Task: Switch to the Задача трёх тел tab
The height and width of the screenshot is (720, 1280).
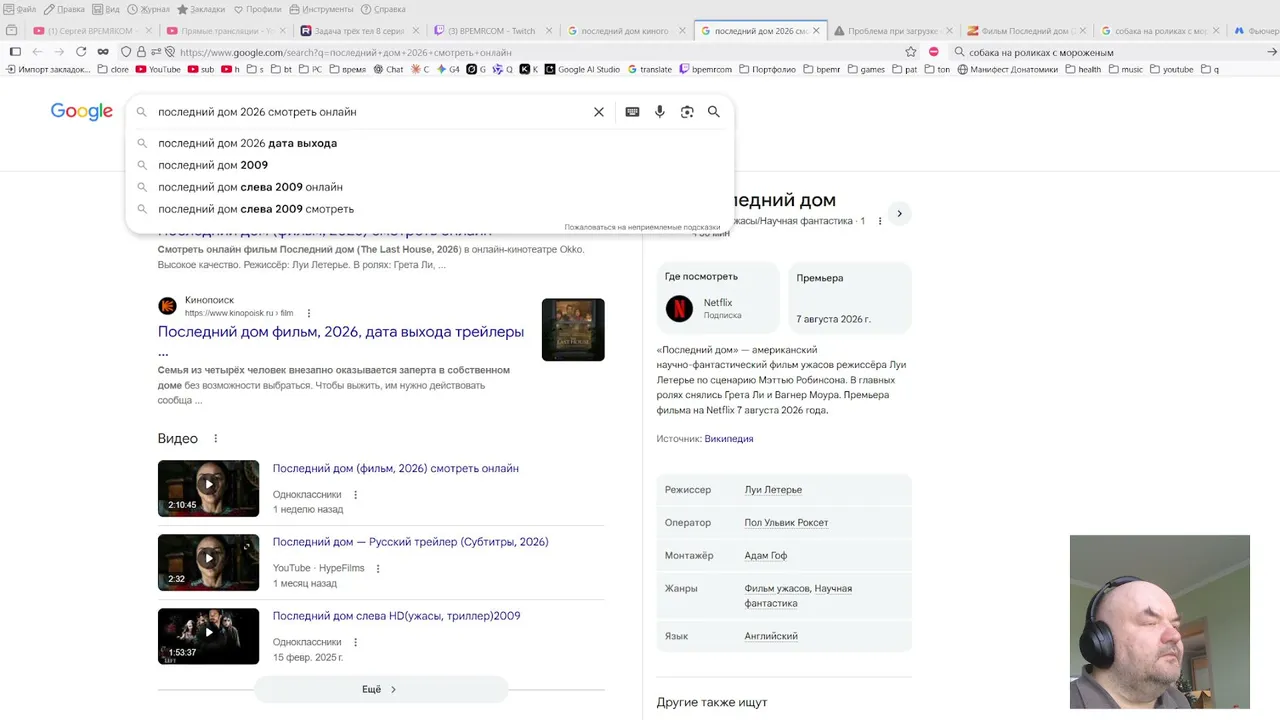Action: [x=358, y=31]
